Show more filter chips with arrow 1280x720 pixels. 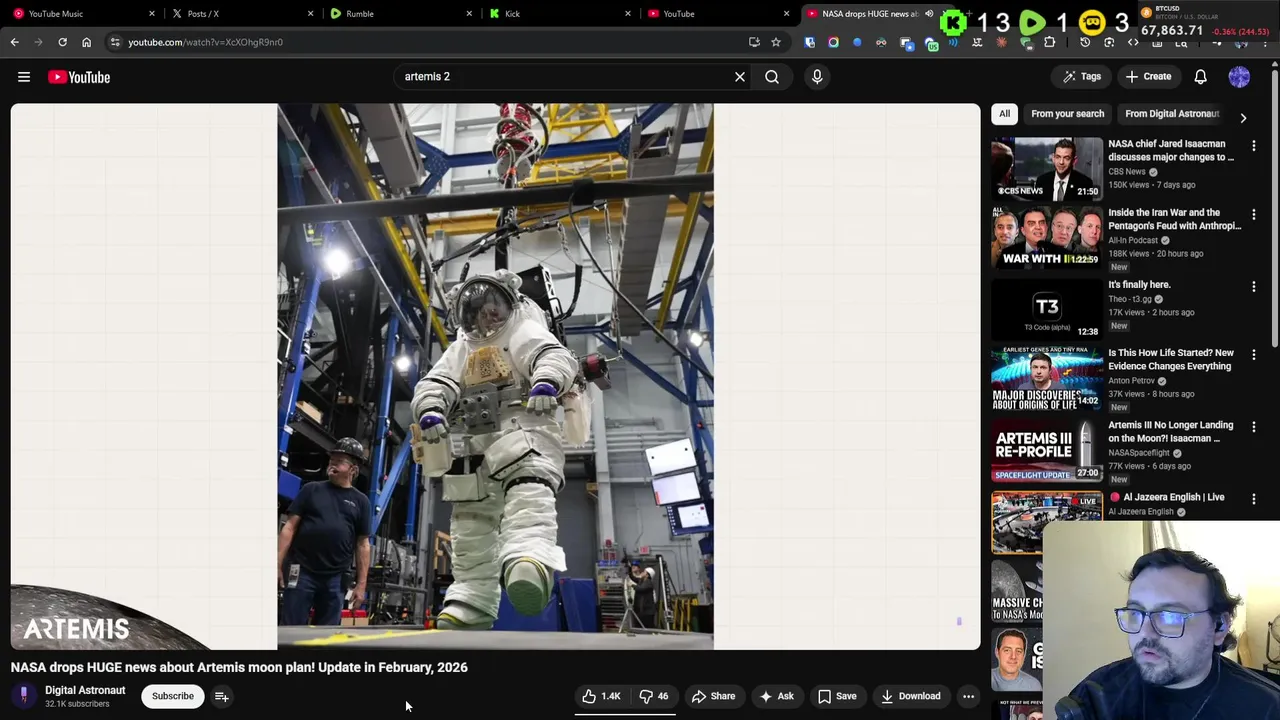[x=1243, y=117]
